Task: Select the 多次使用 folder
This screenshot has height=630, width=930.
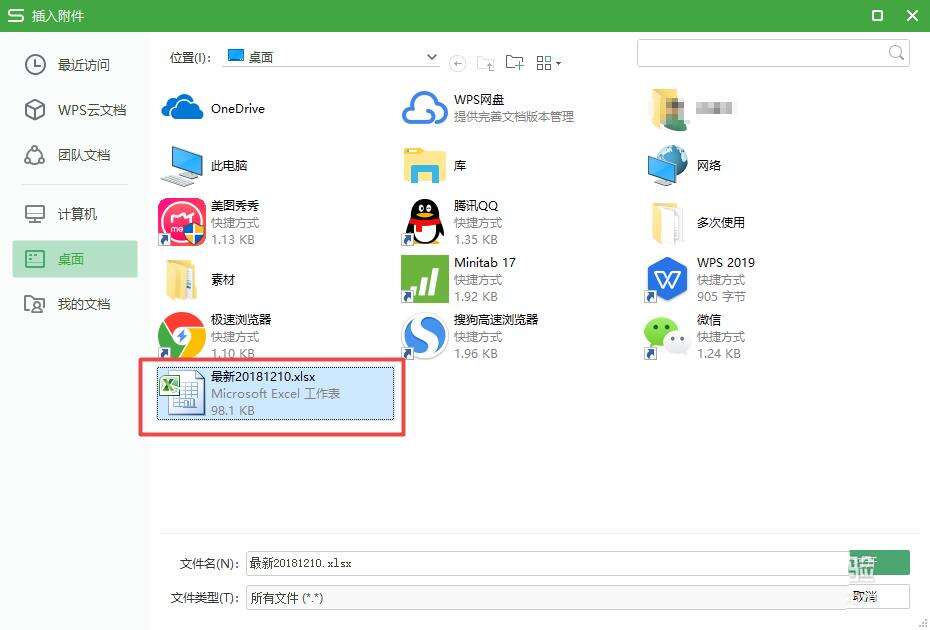Action: (x=697, y=222)
